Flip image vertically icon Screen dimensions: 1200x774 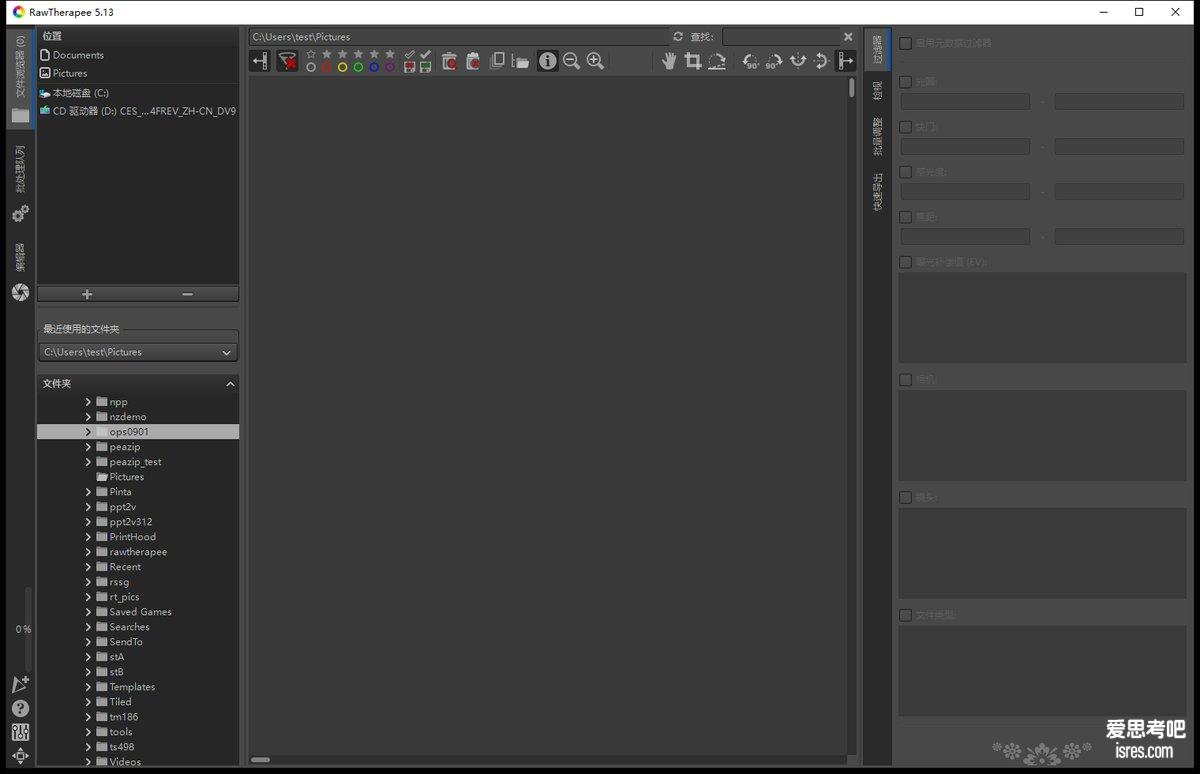[821, 61]
